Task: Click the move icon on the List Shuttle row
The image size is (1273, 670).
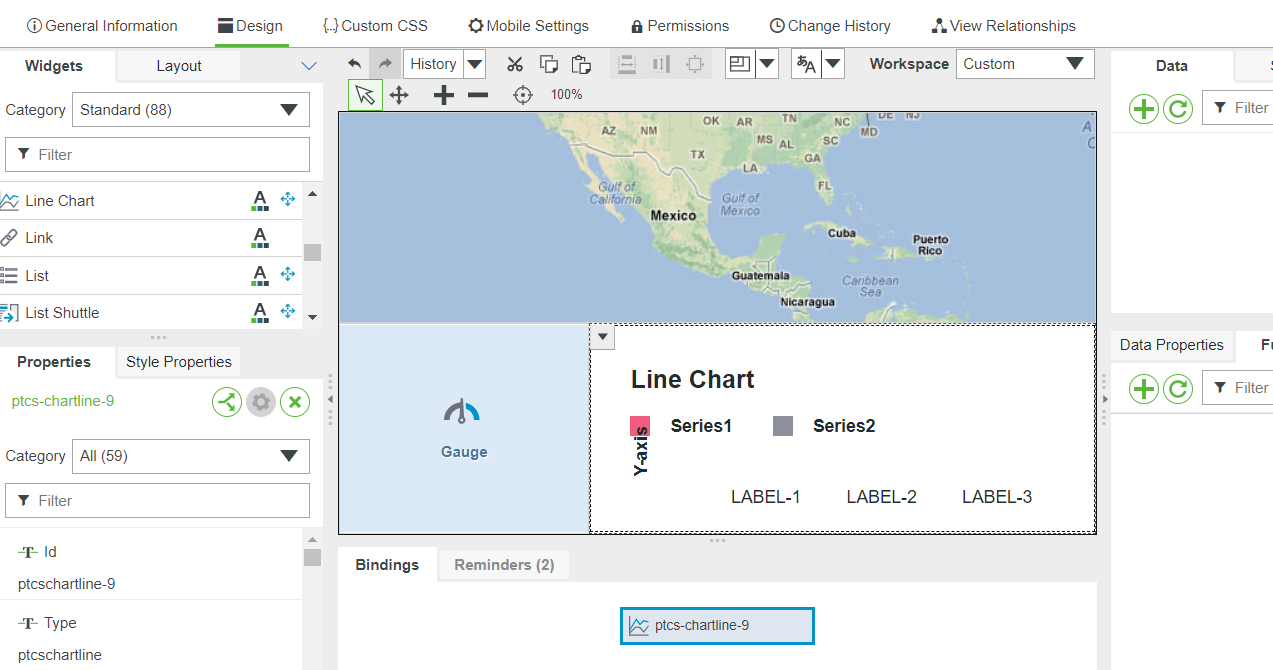Action: click(288, 312)
